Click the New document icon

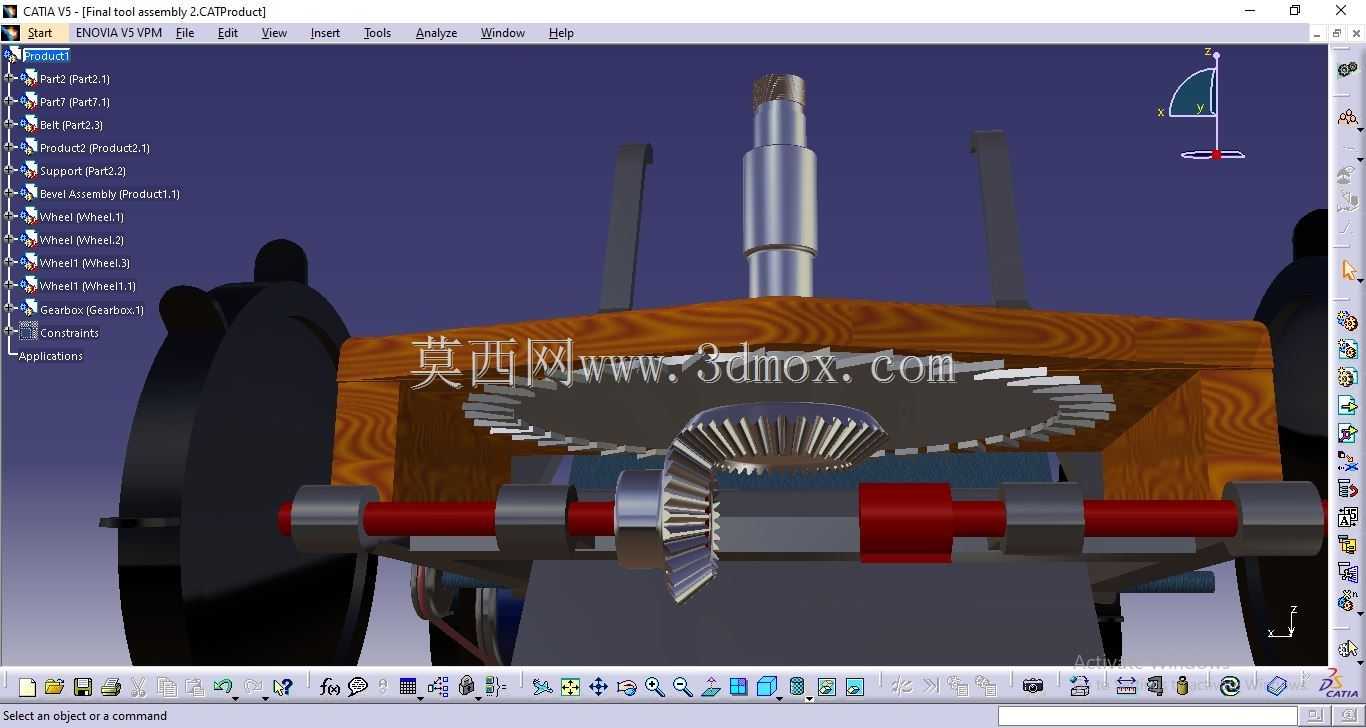(27, 687)
